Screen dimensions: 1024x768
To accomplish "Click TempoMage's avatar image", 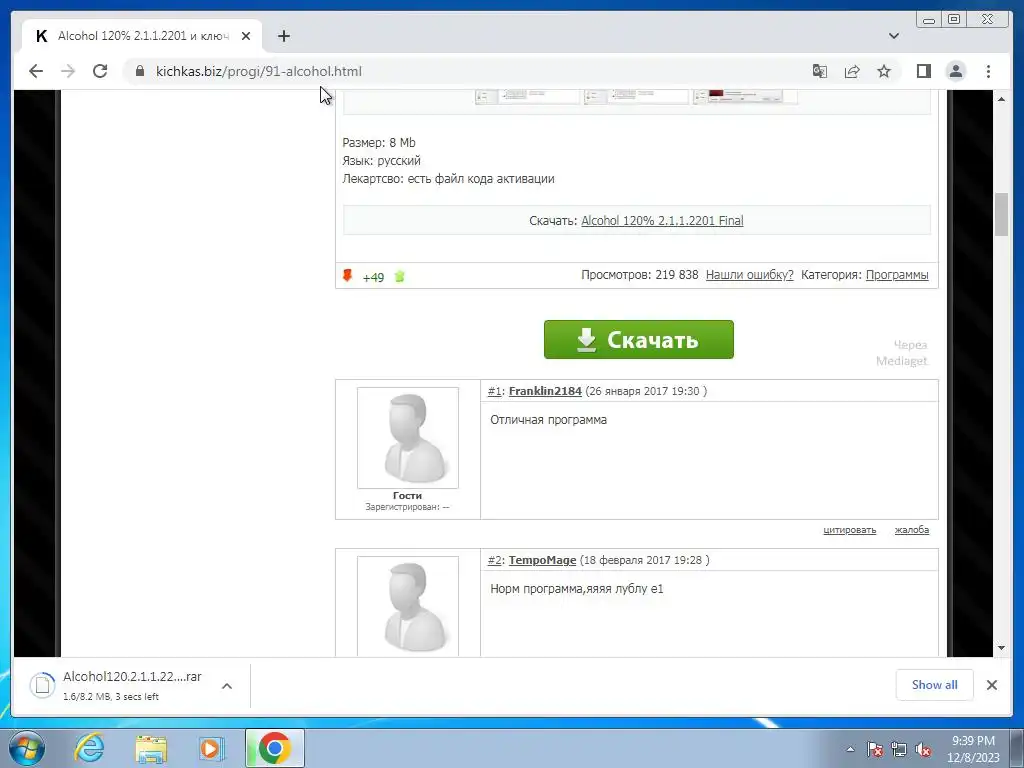I will tap(408, 606).
